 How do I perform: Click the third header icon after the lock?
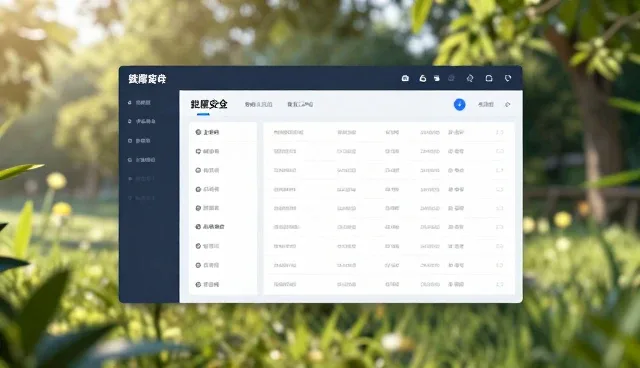tap(437, 78)
